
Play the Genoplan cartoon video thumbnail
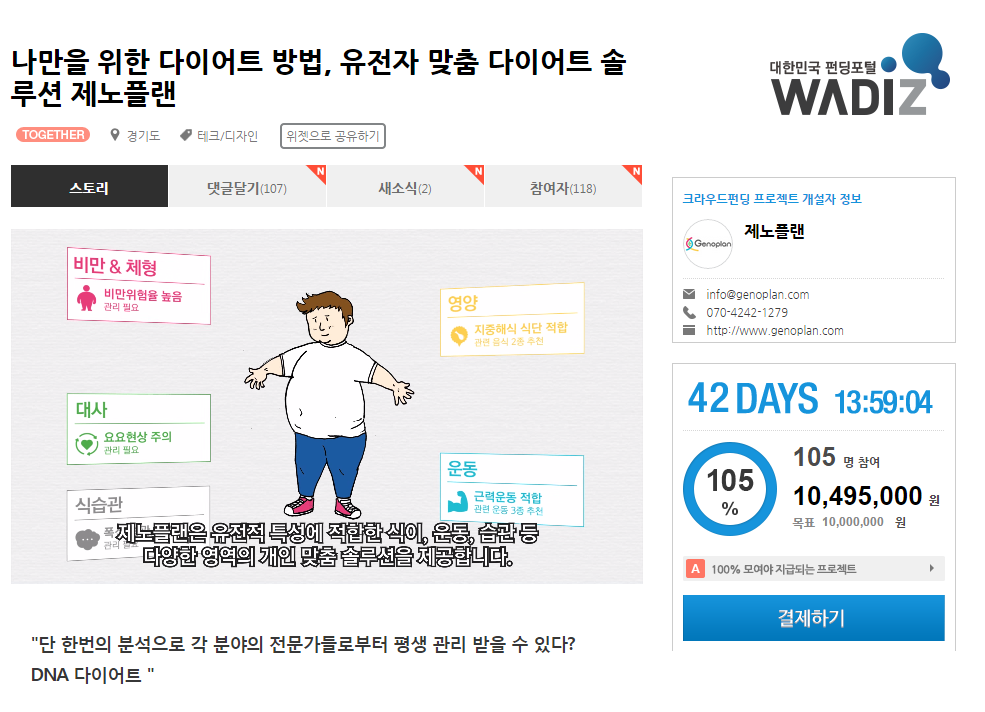[327, 406]
